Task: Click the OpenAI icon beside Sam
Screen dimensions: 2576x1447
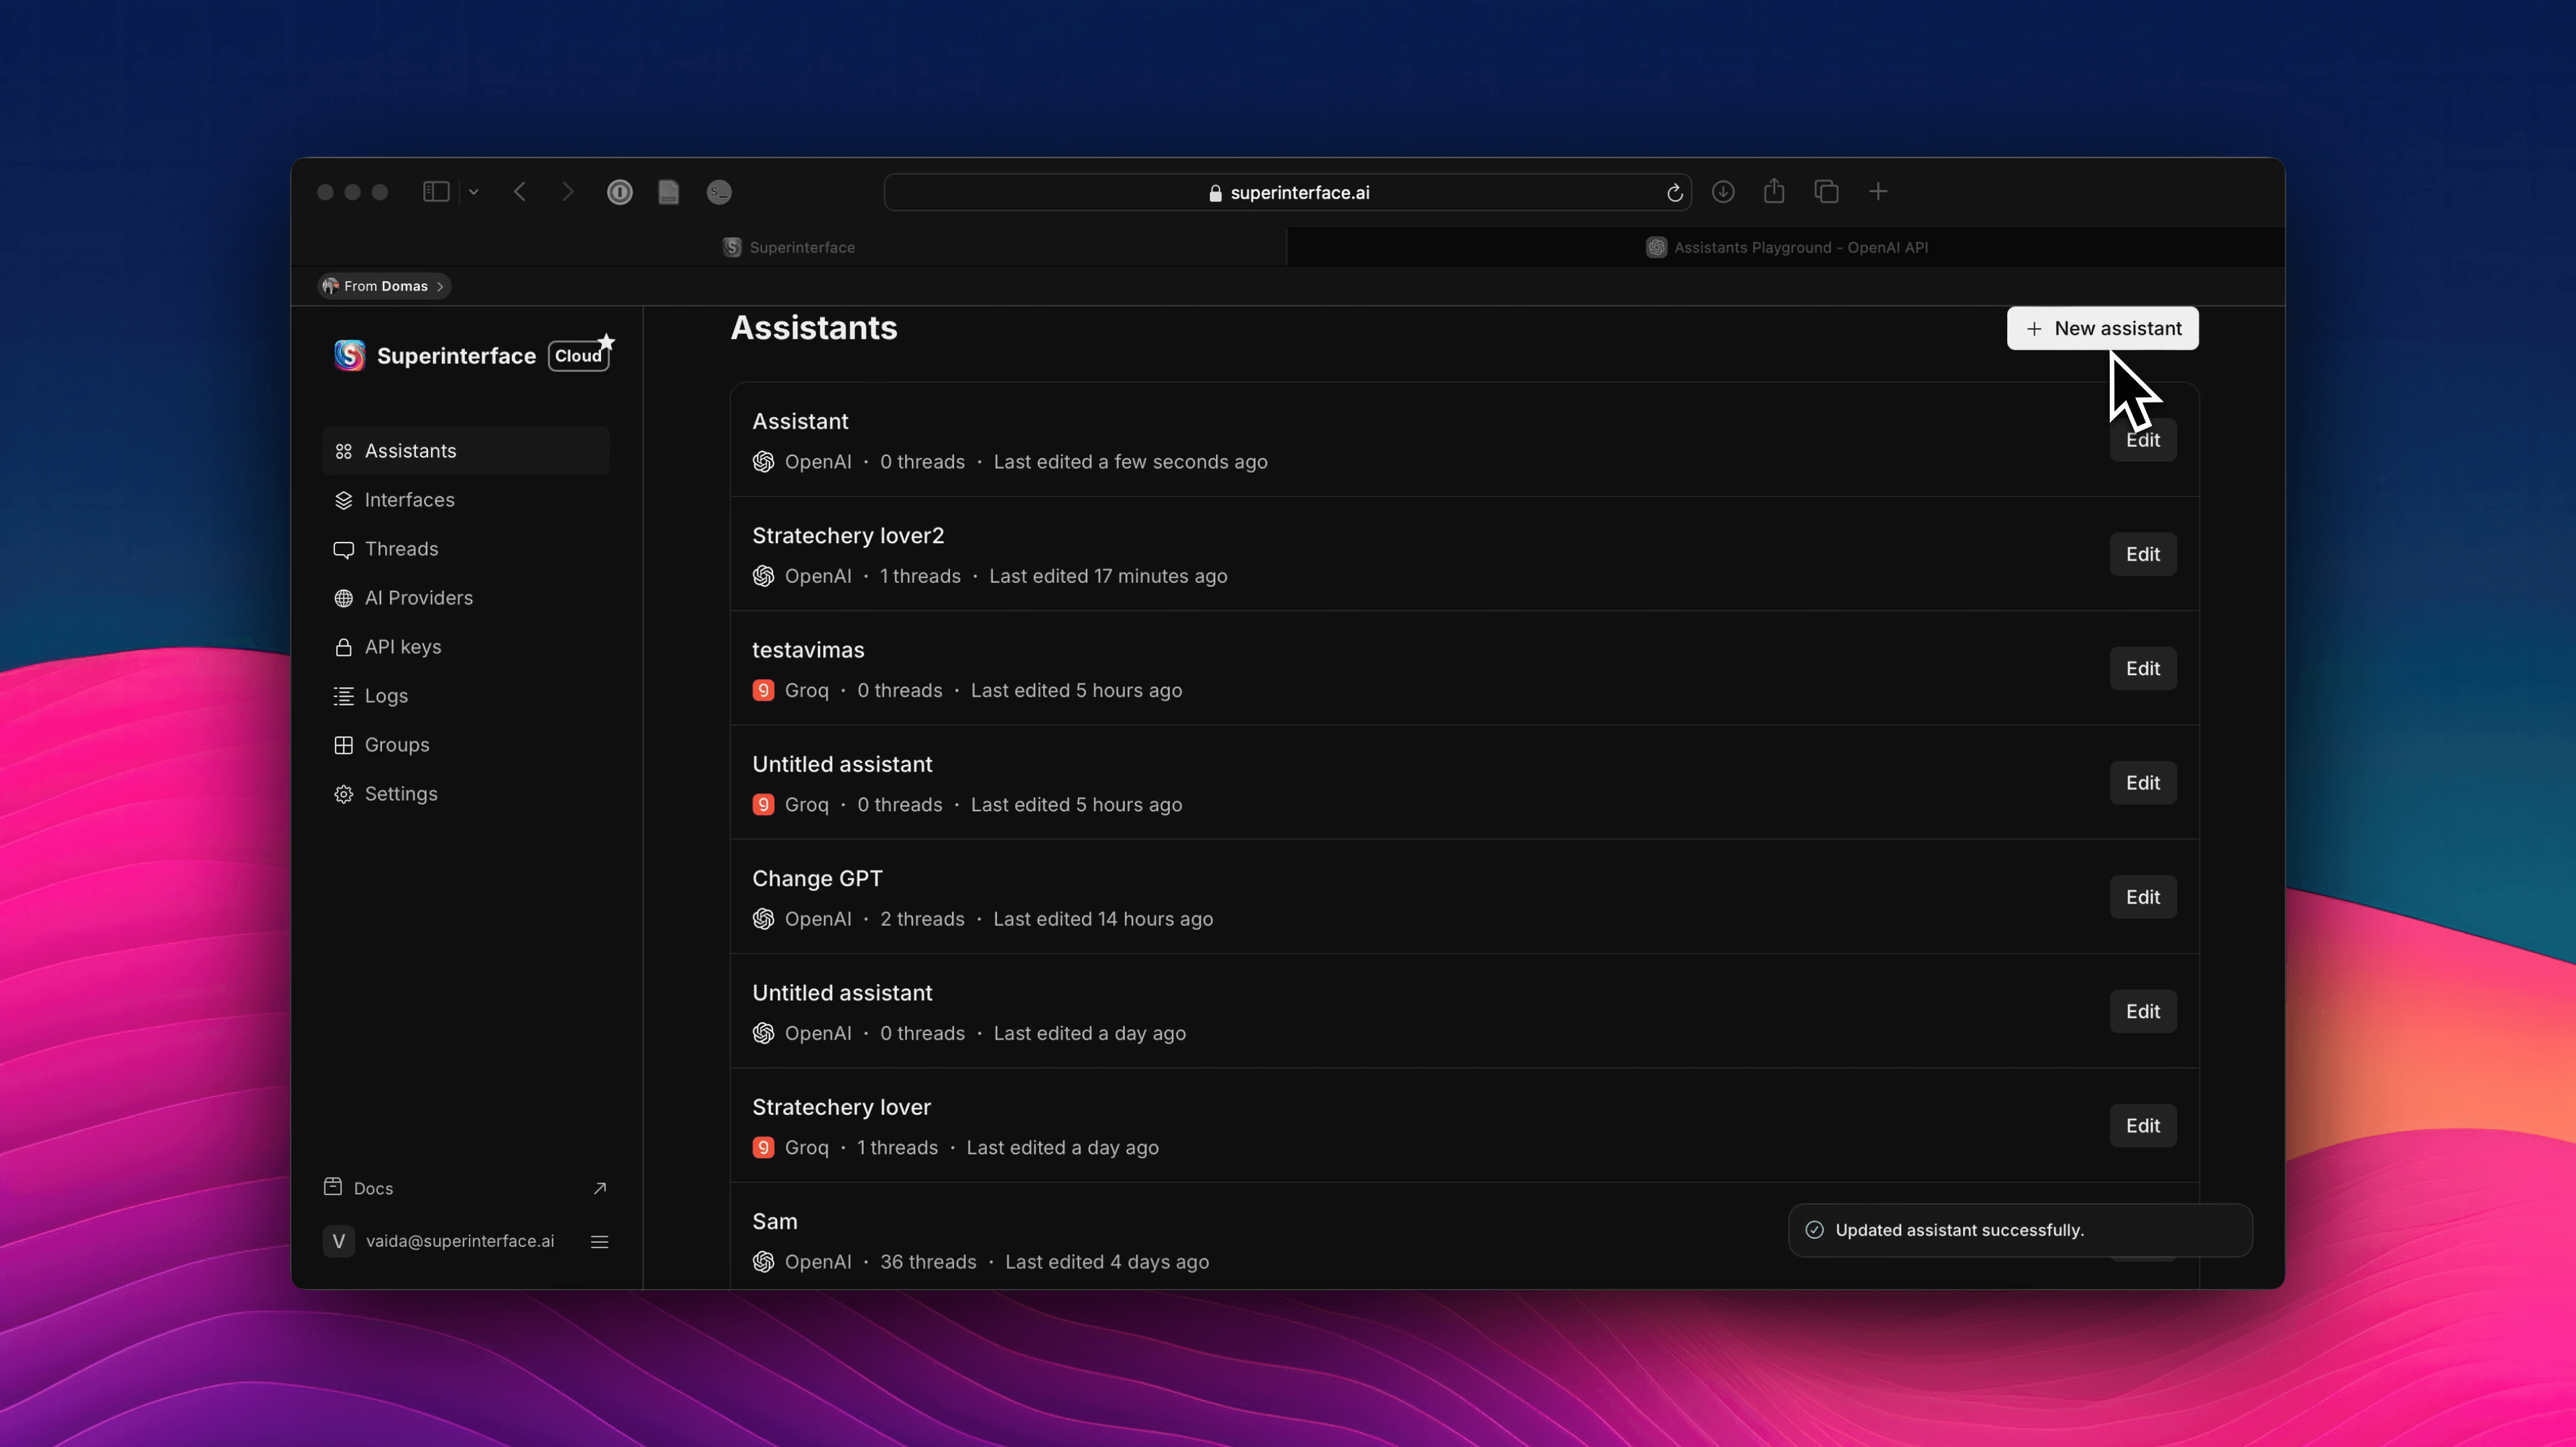Action: click(x=763, y=1262)
